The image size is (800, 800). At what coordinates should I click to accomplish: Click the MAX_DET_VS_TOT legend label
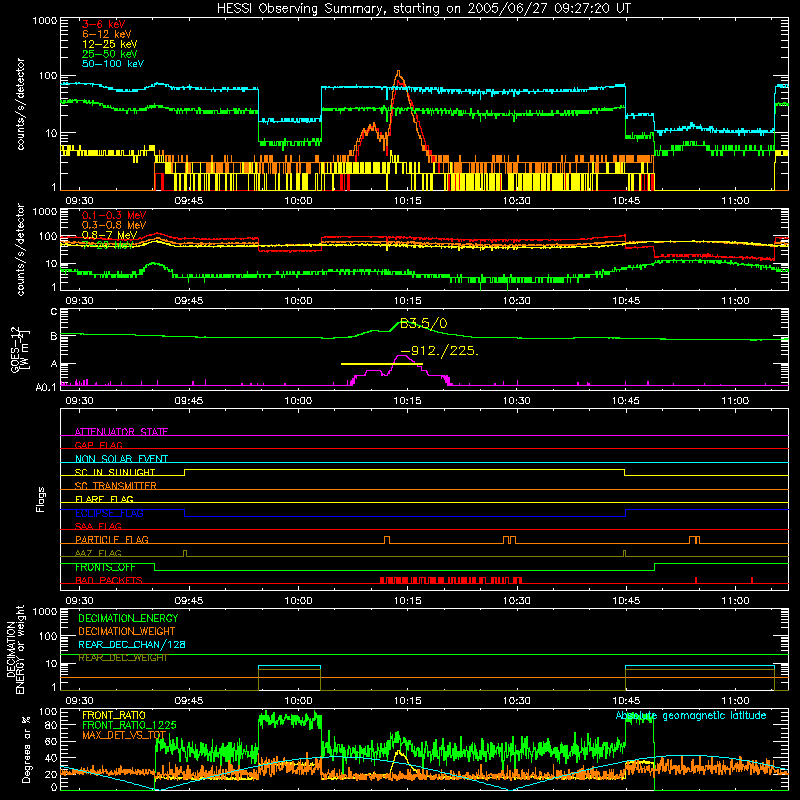pos(124,735)
